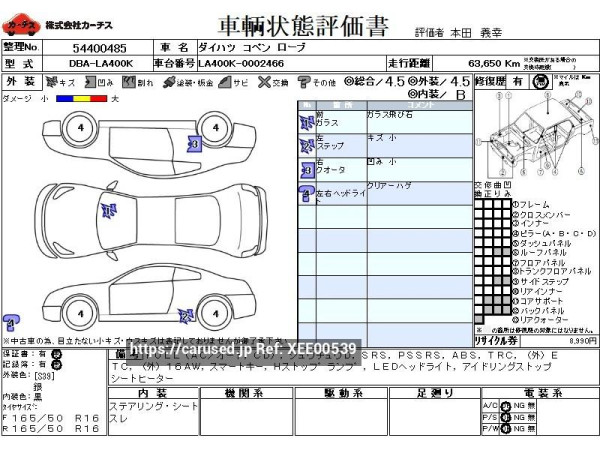Click table icon 3 in 右クオータ row
Viewport: 600px width, 450px height.
(307, 170)
